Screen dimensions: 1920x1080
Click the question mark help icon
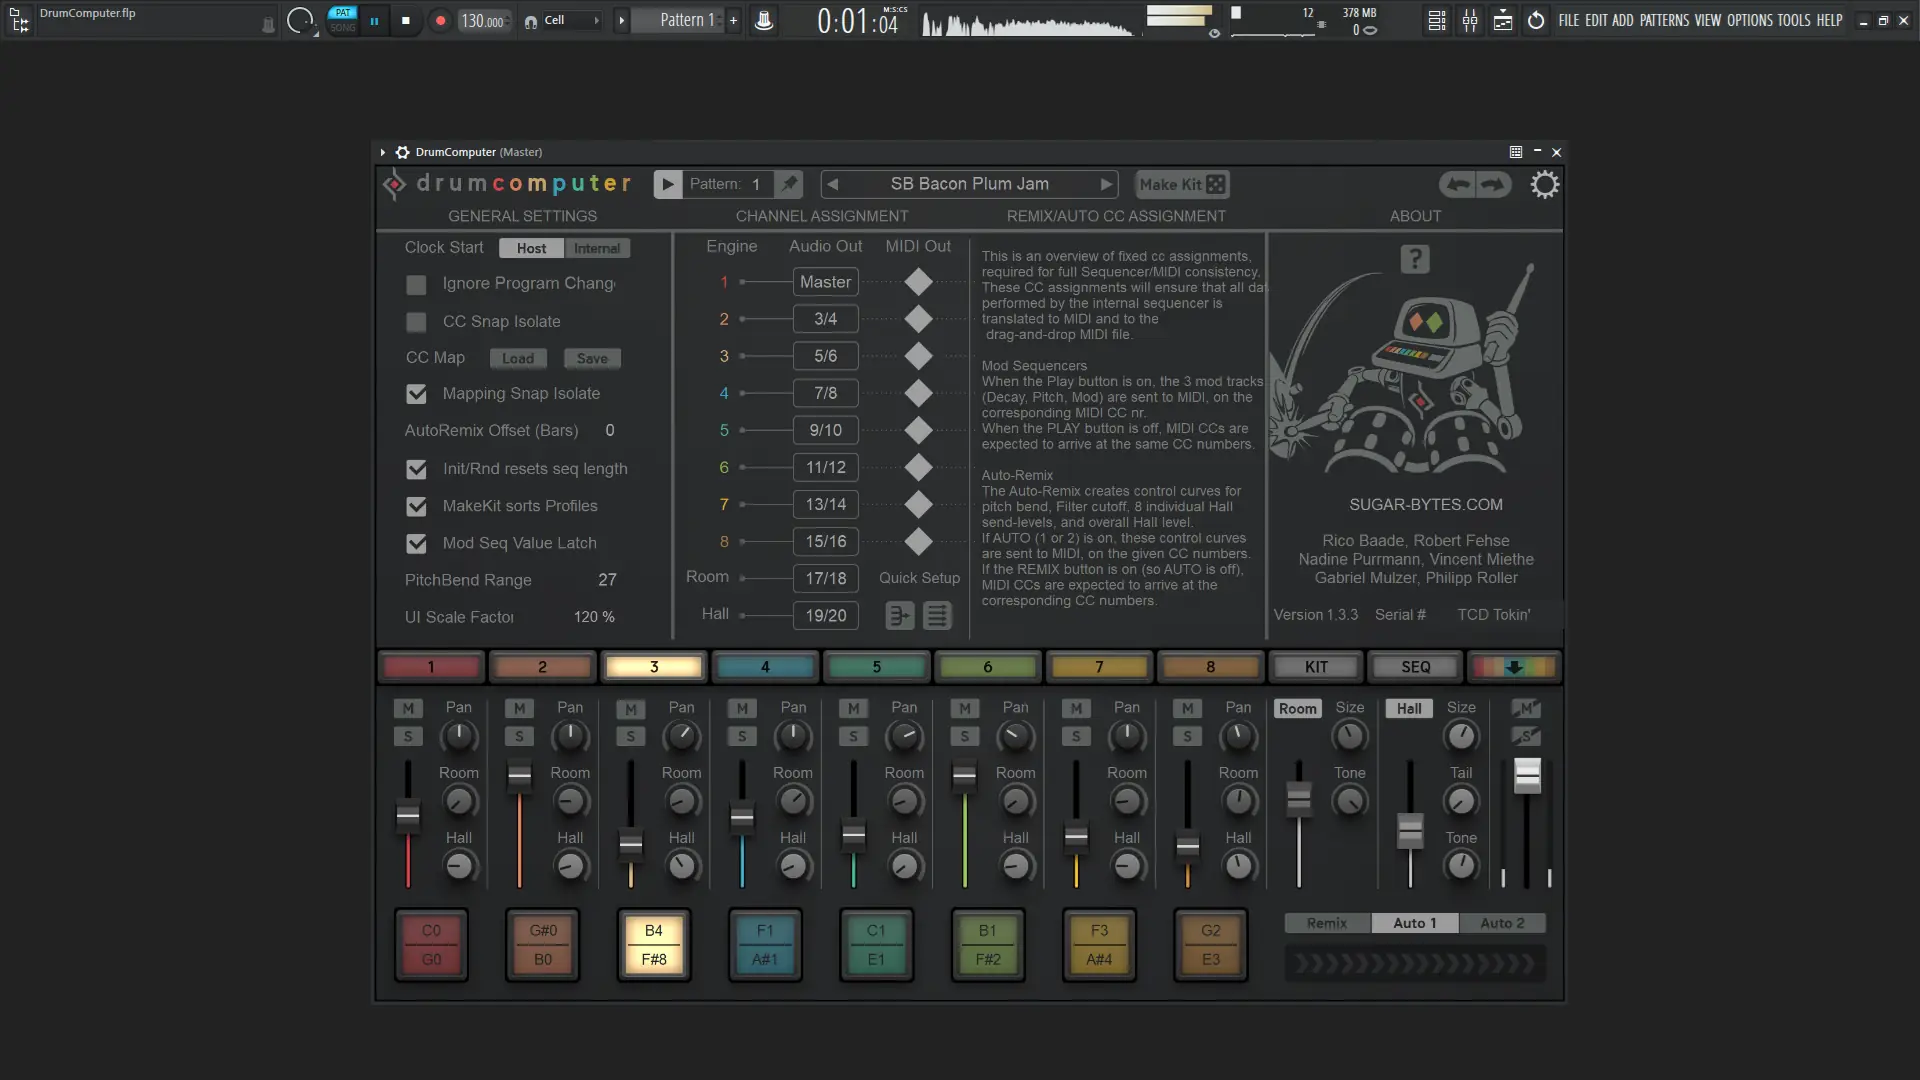[x=1414, y=260]
